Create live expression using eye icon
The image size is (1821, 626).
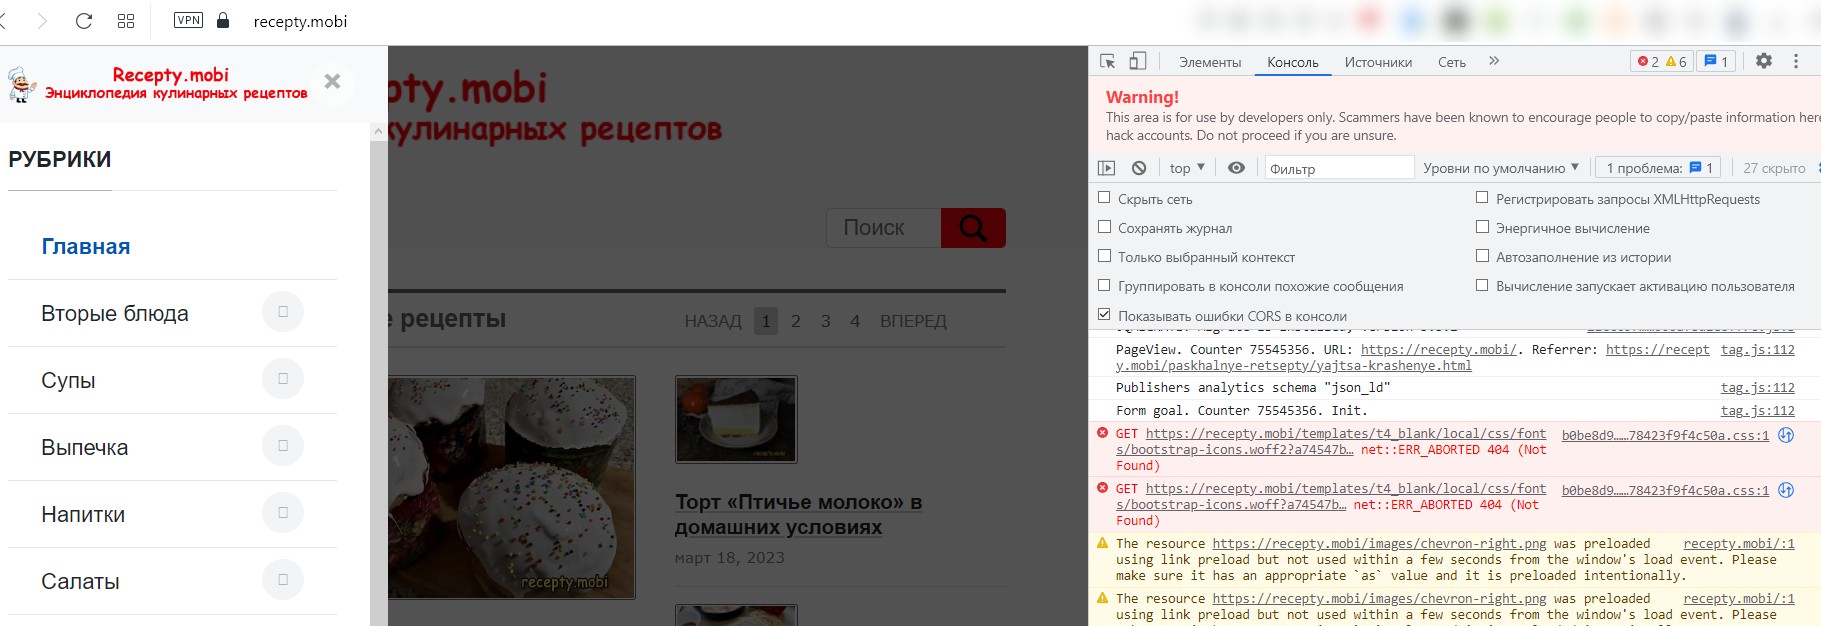point(1236,168)
